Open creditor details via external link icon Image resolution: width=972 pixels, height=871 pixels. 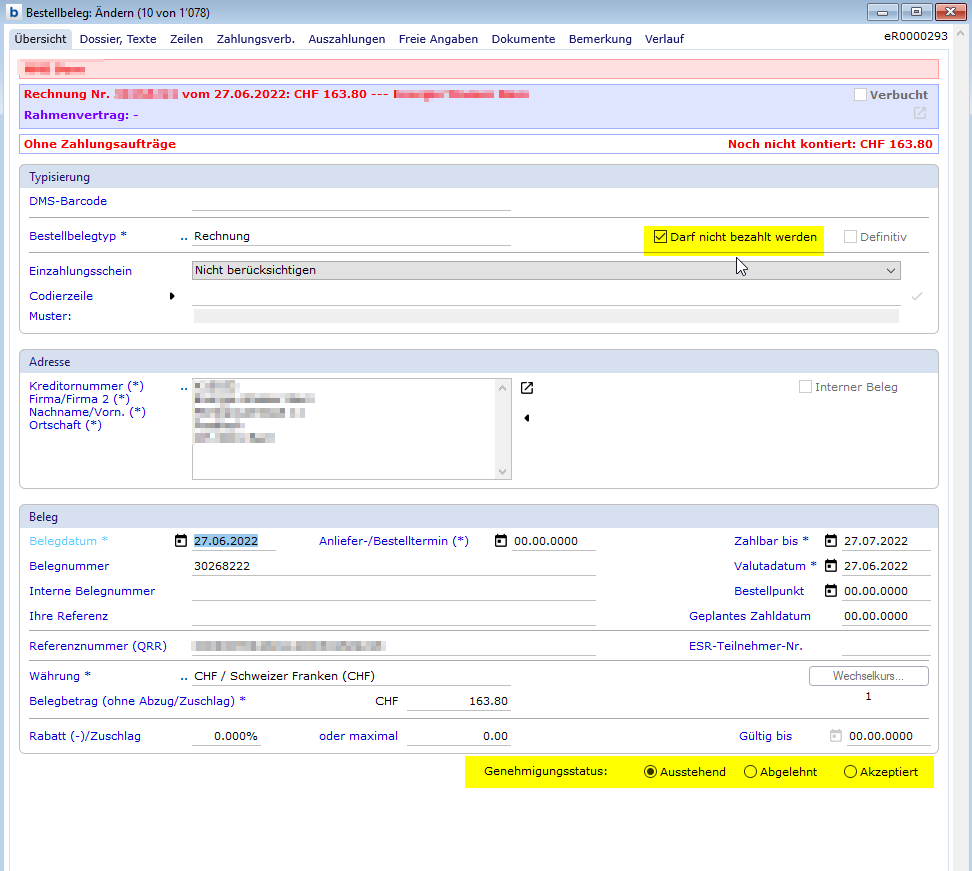(x=527, y=388)
